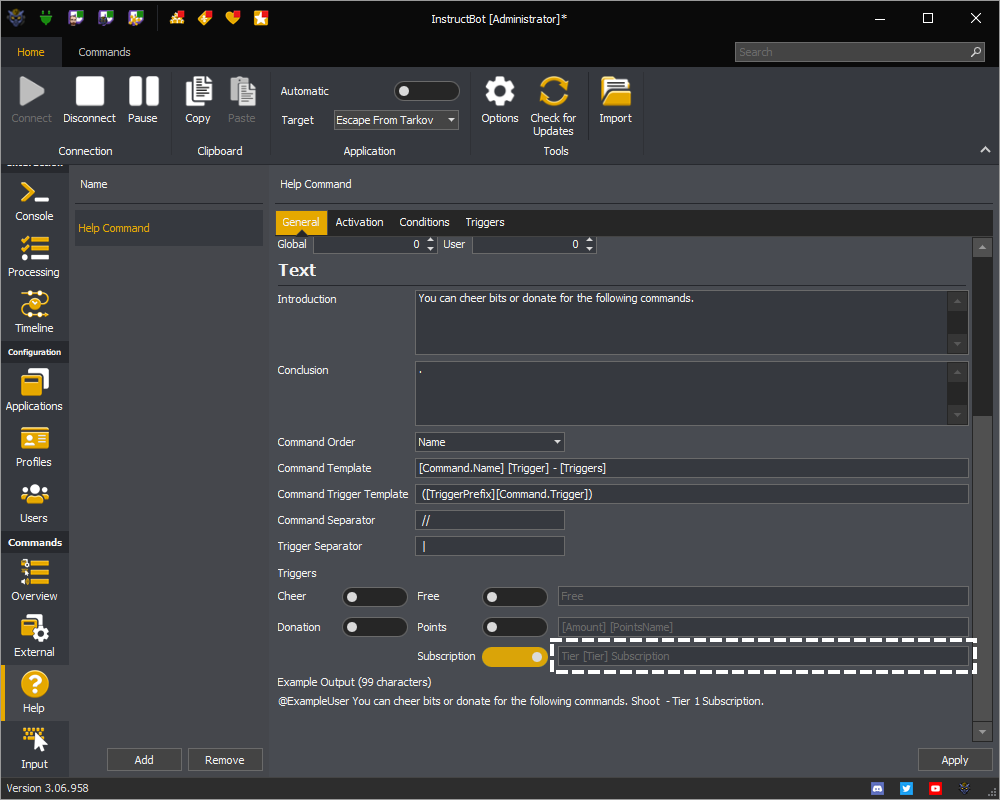Open the Processing sidebar page

[x=34, y=256]
